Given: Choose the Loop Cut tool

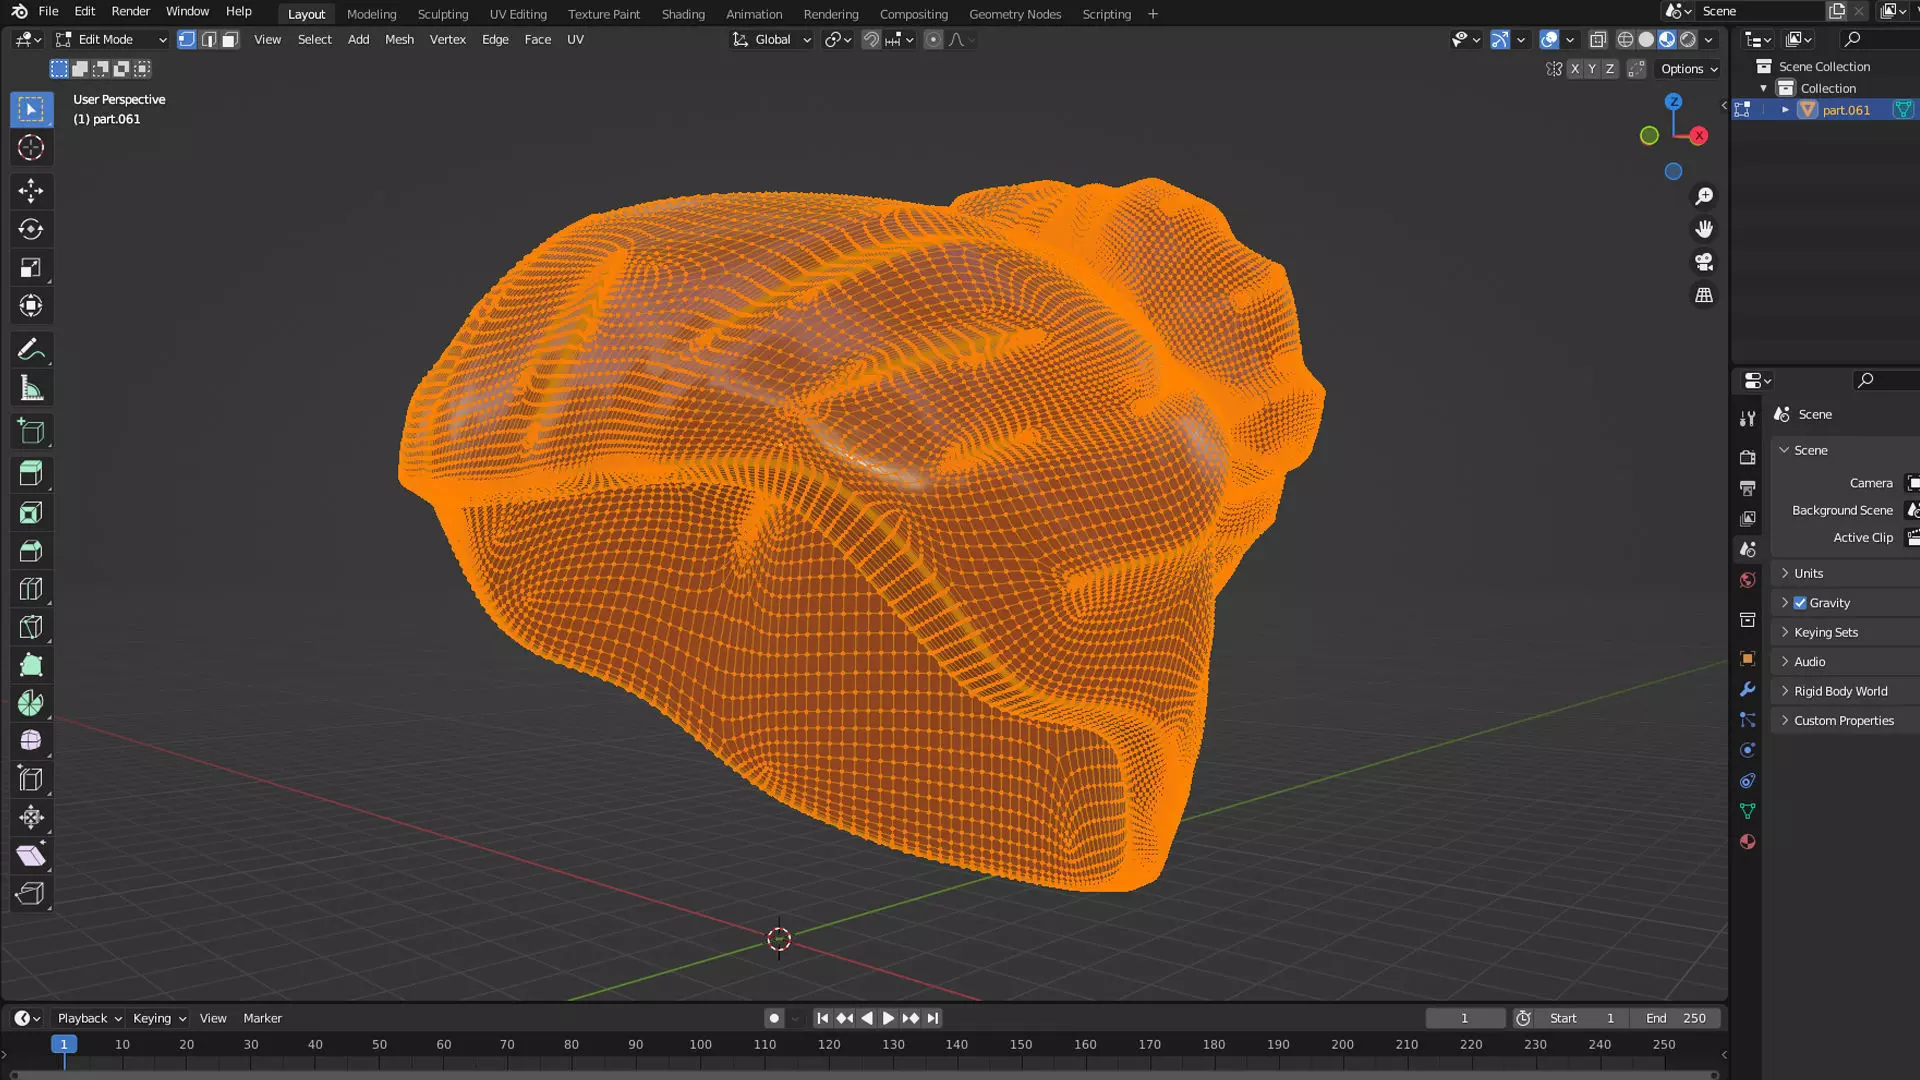Looking at the screenshot, I should click(x=31, y=590).
